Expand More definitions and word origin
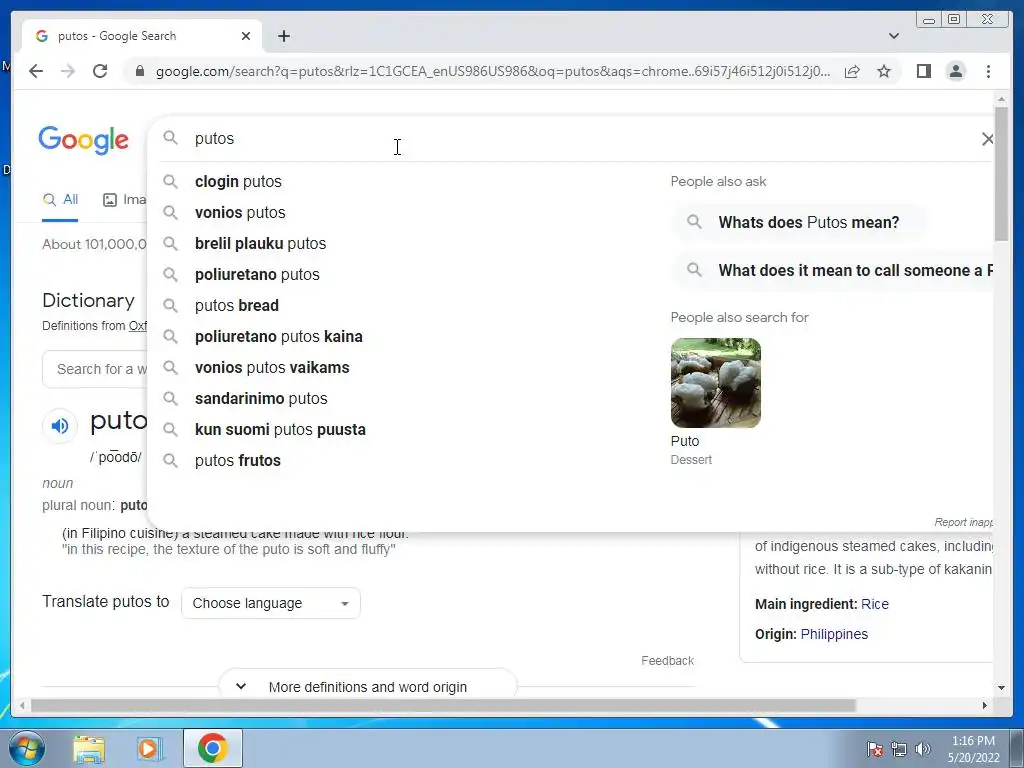The height and width of the screenshot is (768, 1024). [x=367, y=687]
